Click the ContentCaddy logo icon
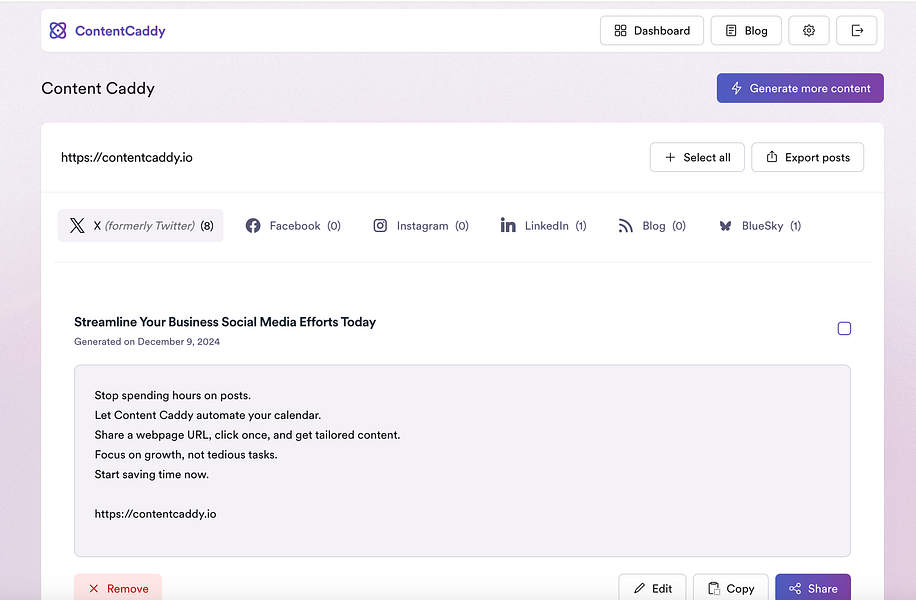Viewport: 916px width, 600px height. [x=59, y=30]
